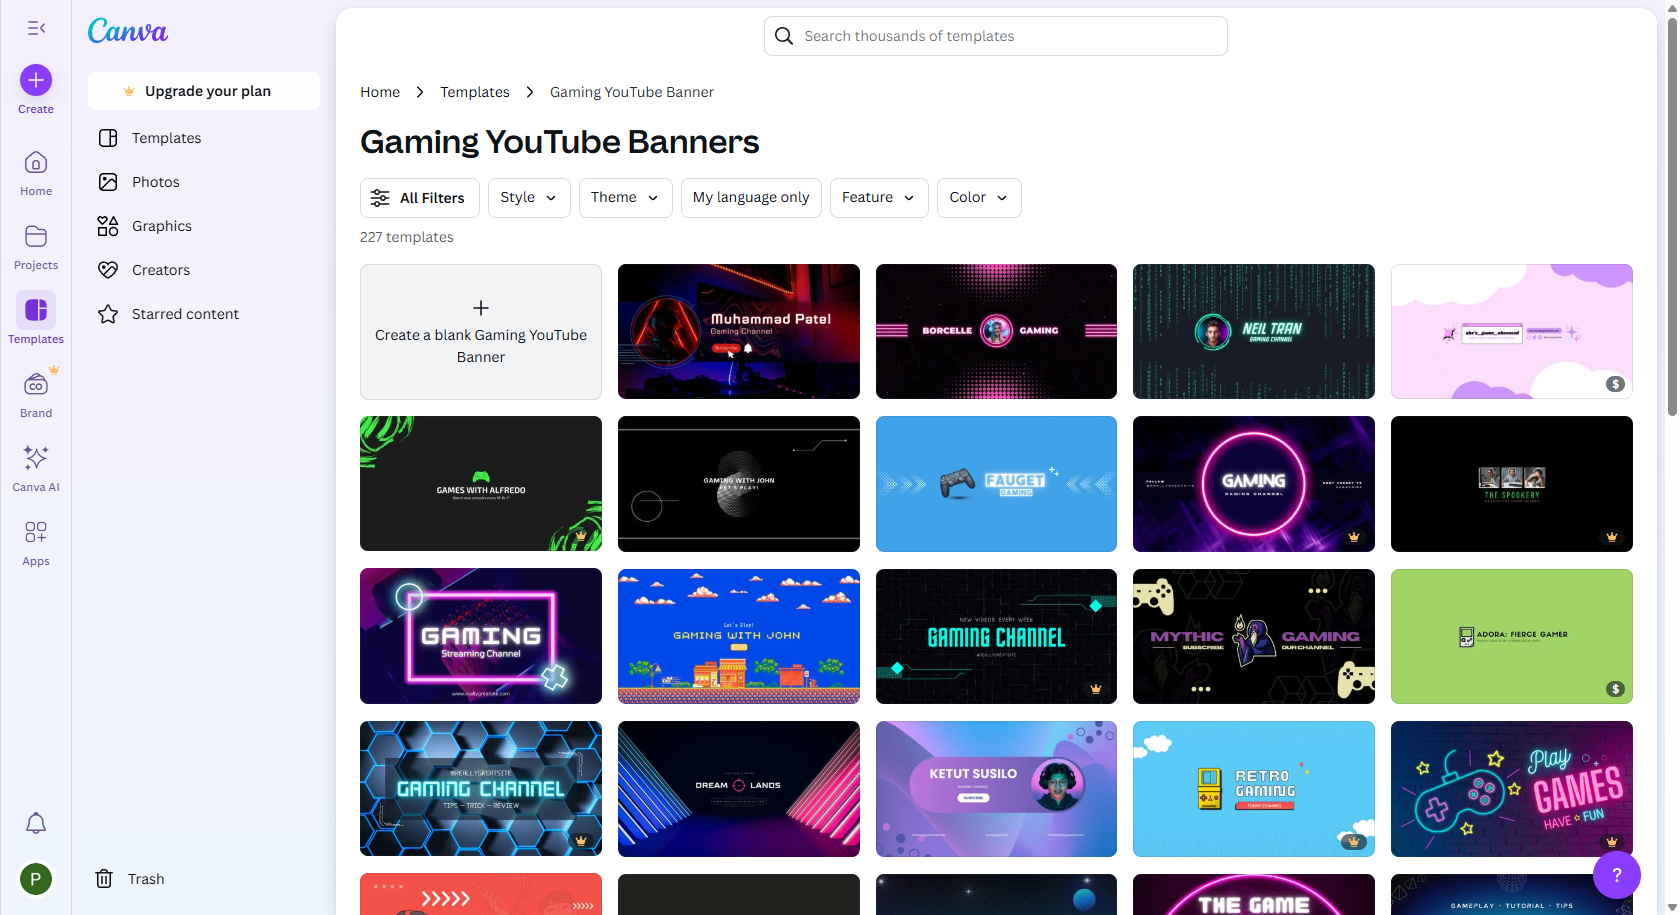This screenshot has height=915, width=1680.
Task: Open Starred content menu item
Action: point(204,314)
